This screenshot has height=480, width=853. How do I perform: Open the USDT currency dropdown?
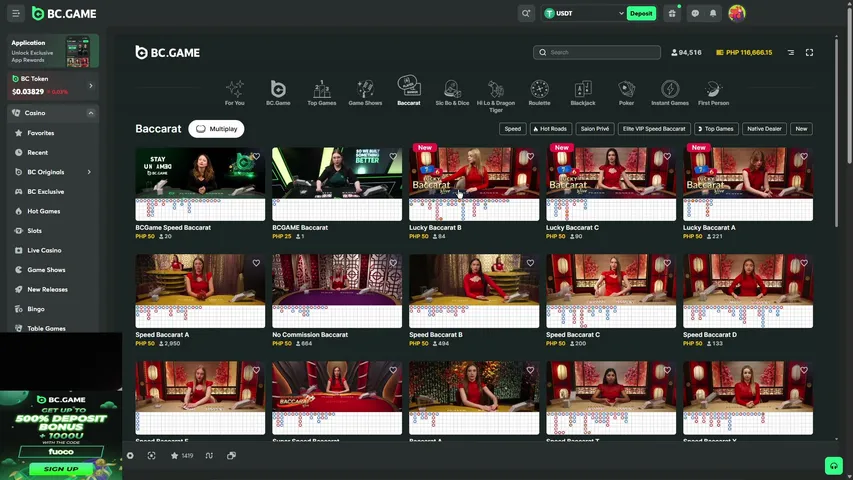click(x=584, y=14)
